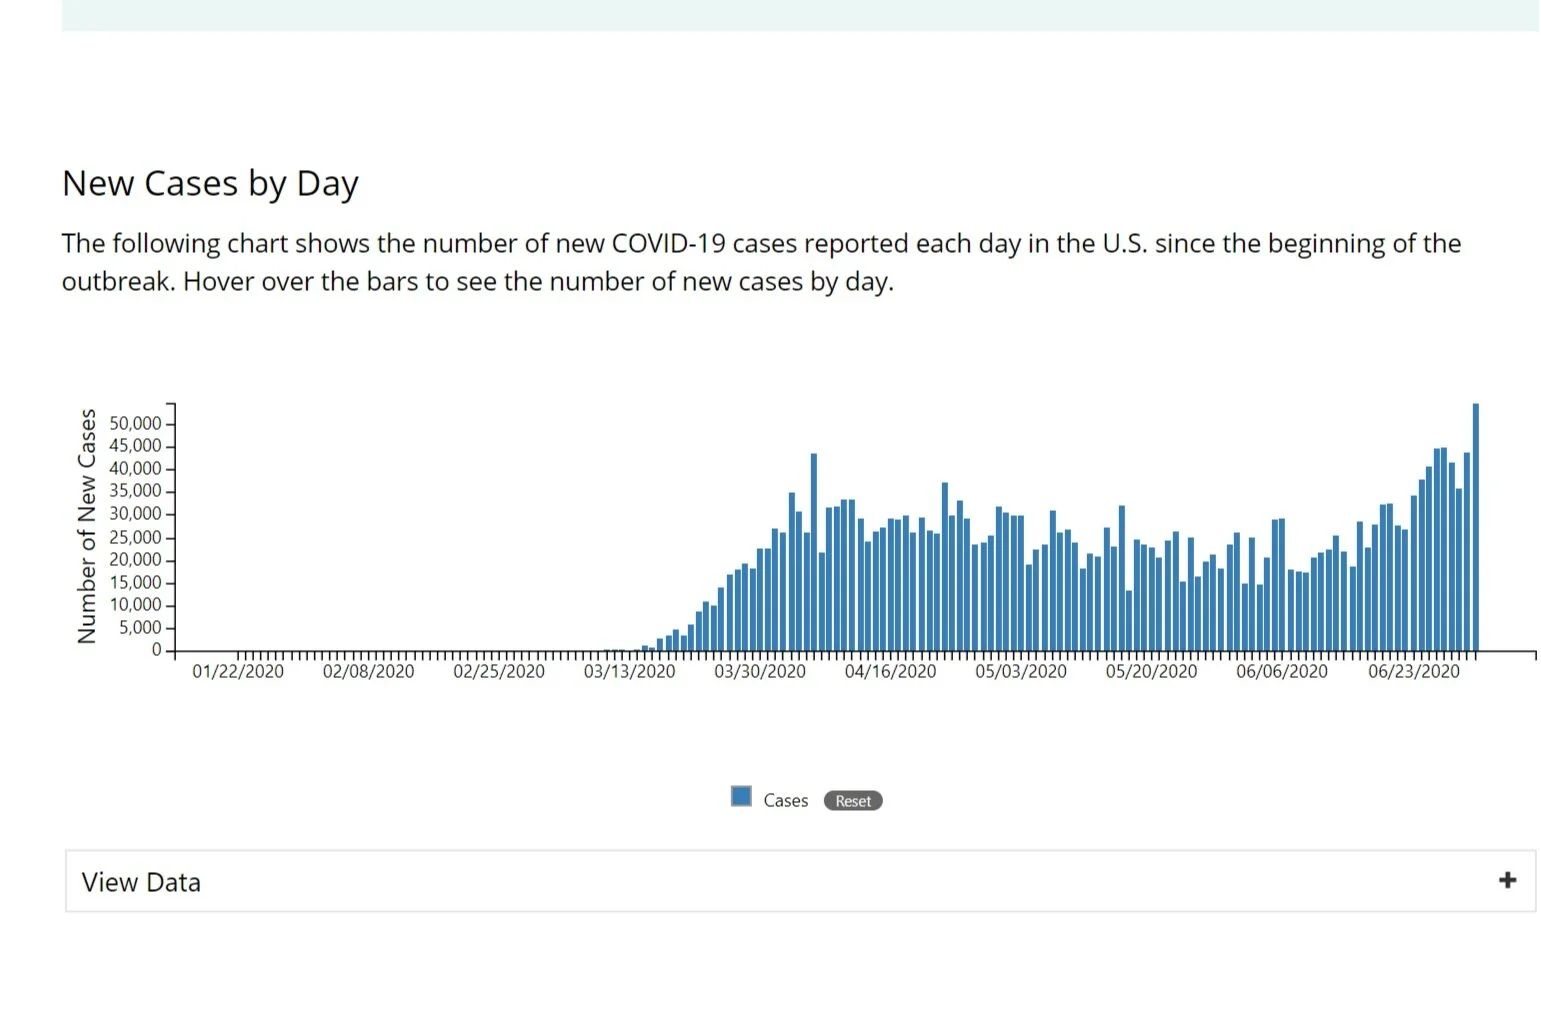The image size is (1541, 1027).
Task: Click the 02/08/2020 axis date label
Action: (x=368, y=671)
